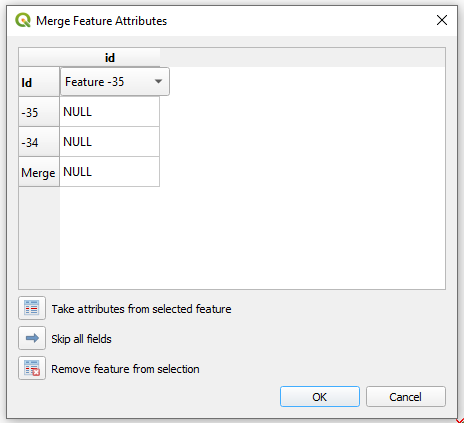Click the Take attributes from selected feature icon
This screenshot has width=464, height=423.
tap(32, 308)
